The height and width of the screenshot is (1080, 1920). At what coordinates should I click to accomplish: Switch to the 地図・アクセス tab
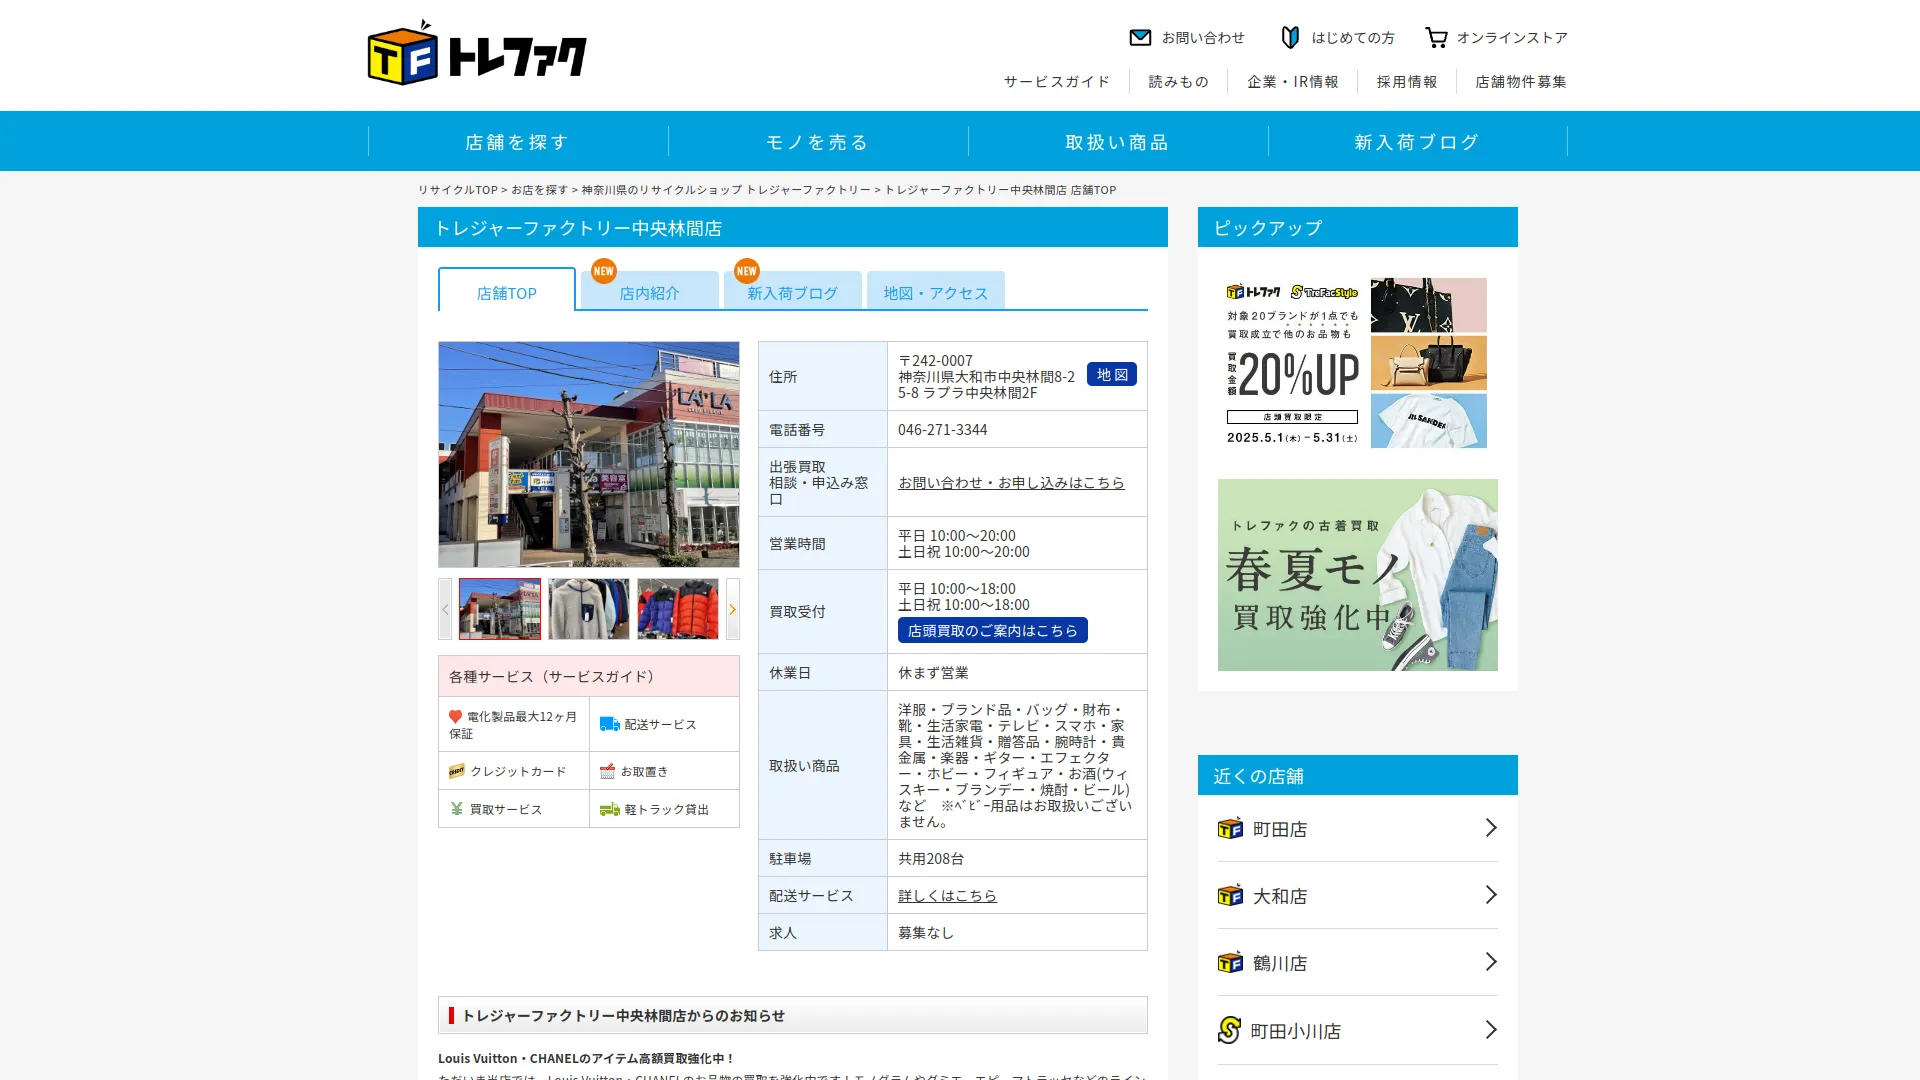pyautogui.click(x=936, y=291)
